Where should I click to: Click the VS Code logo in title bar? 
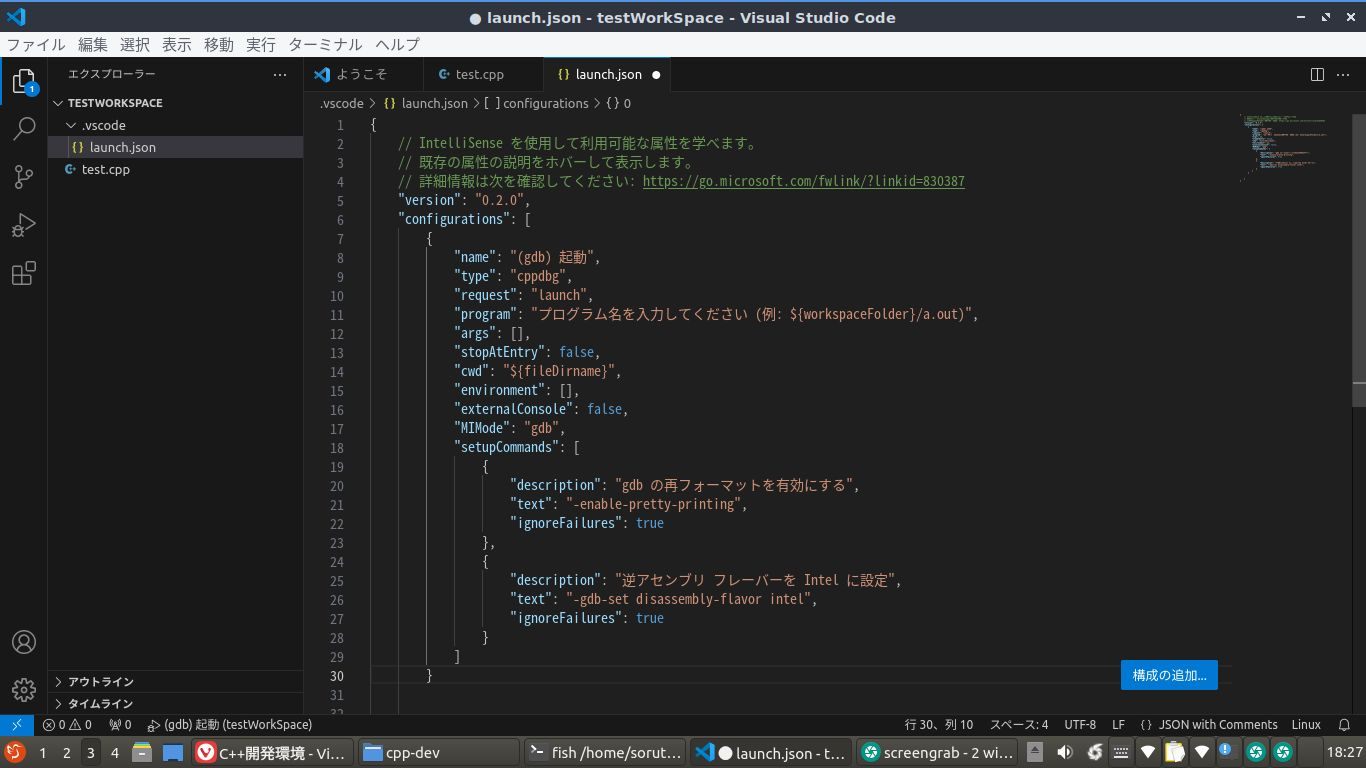[16, 17]
